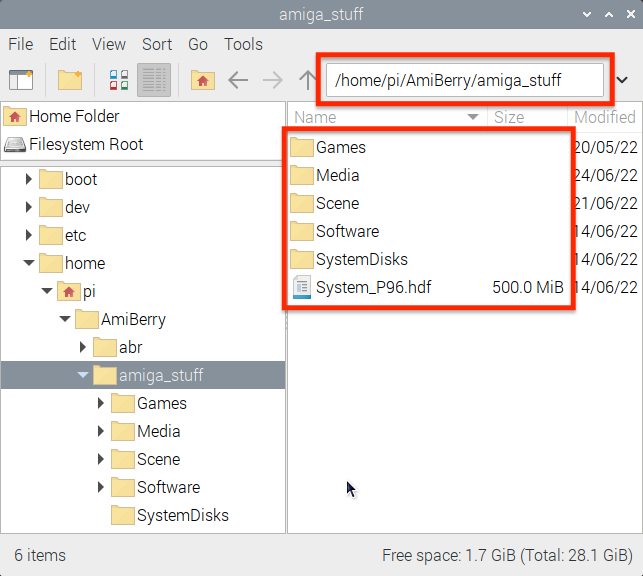Click the 500.0 MiB size cell
The image size is (643, 576).
528,287
